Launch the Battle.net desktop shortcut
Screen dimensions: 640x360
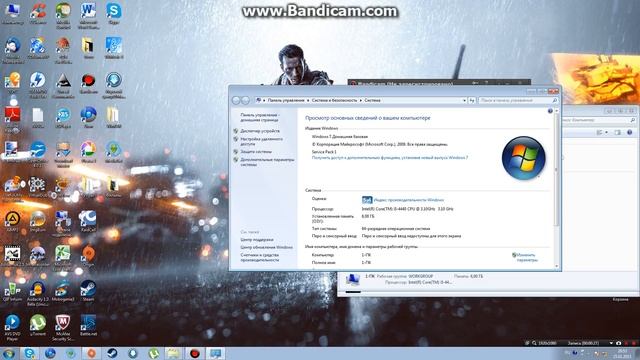pyautogui.click(x=88, y=325)
